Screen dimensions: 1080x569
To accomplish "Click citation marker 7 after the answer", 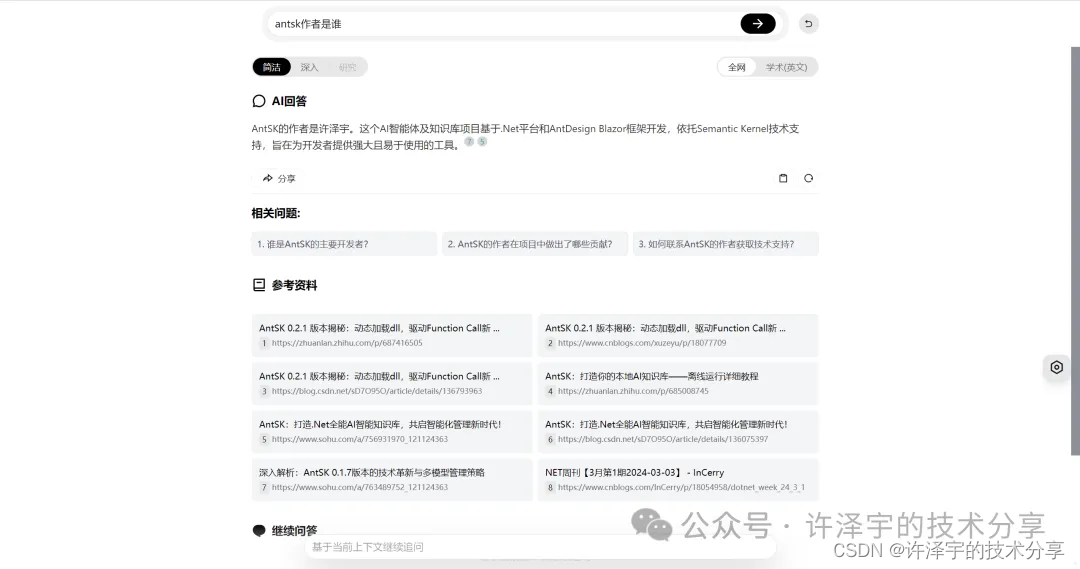I will [x=469, y=142].
